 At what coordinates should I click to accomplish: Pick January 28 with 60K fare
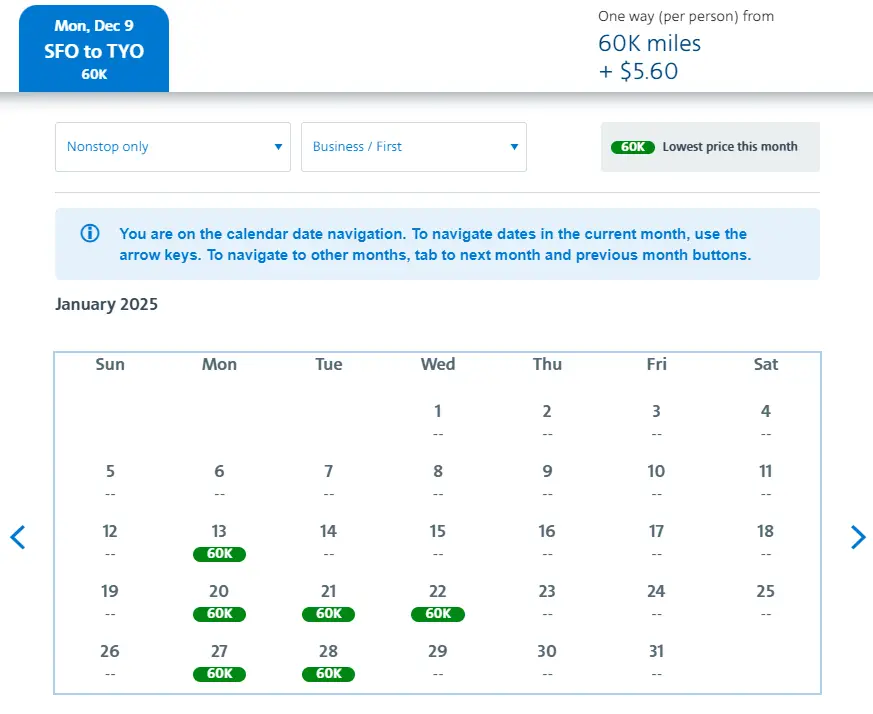coord(328,661)
